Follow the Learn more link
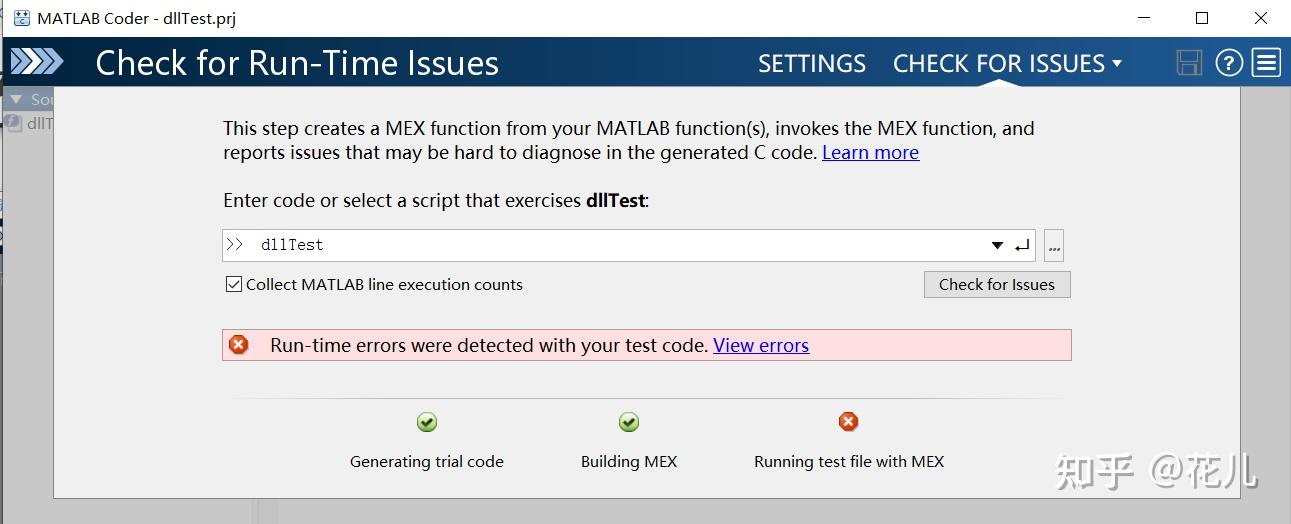 click(x=870, y=152)
